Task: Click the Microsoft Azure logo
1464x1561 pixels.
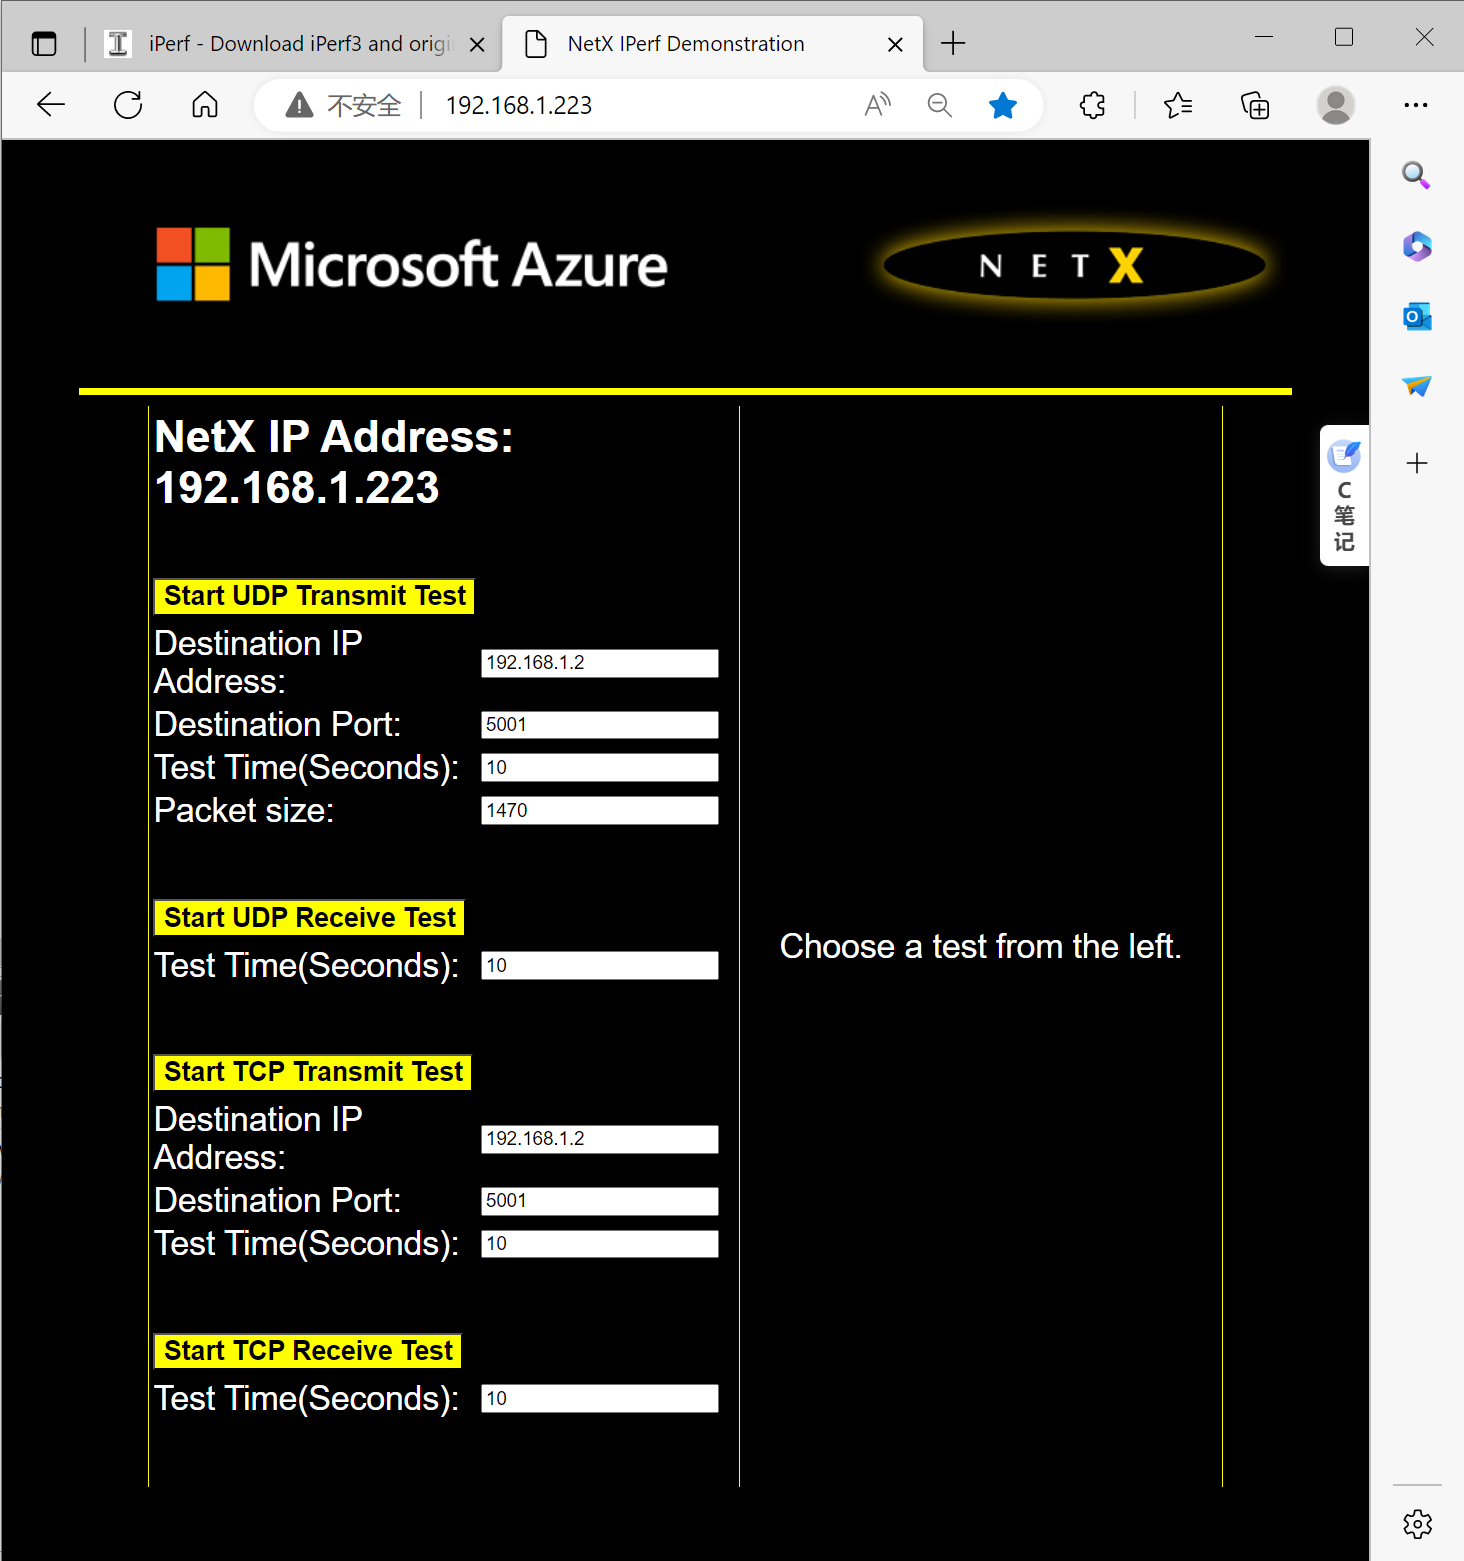Action: 412,264
